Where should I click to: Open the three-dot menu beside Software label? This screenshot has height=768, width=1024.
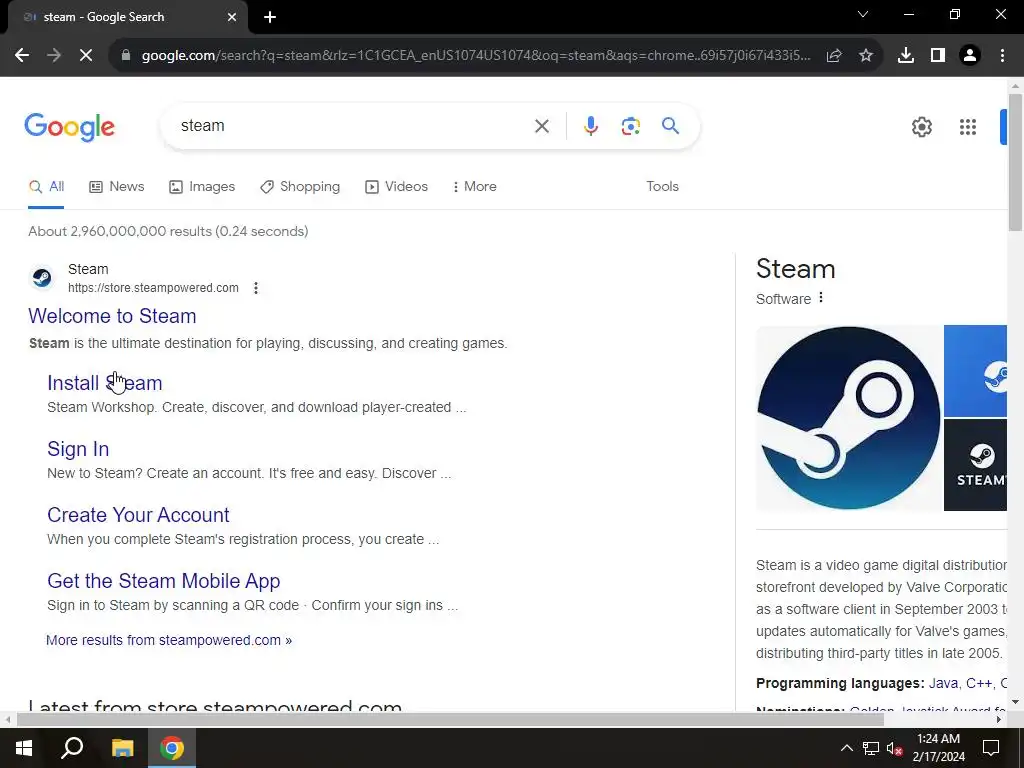coord(821,298)
